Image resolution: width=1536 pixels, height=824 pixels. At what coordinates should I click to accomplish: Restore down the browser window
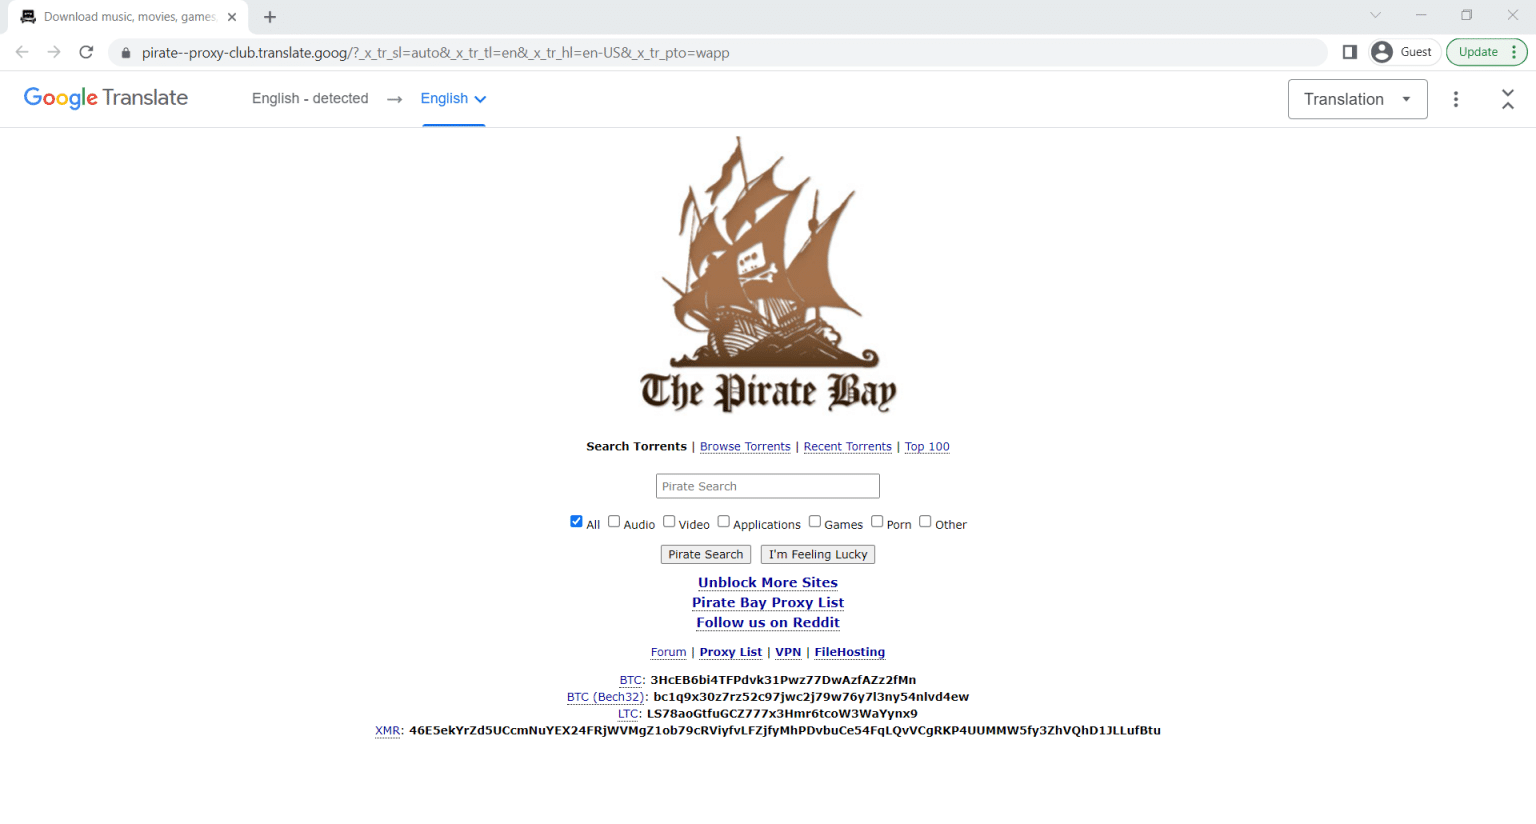[1467, 15]
